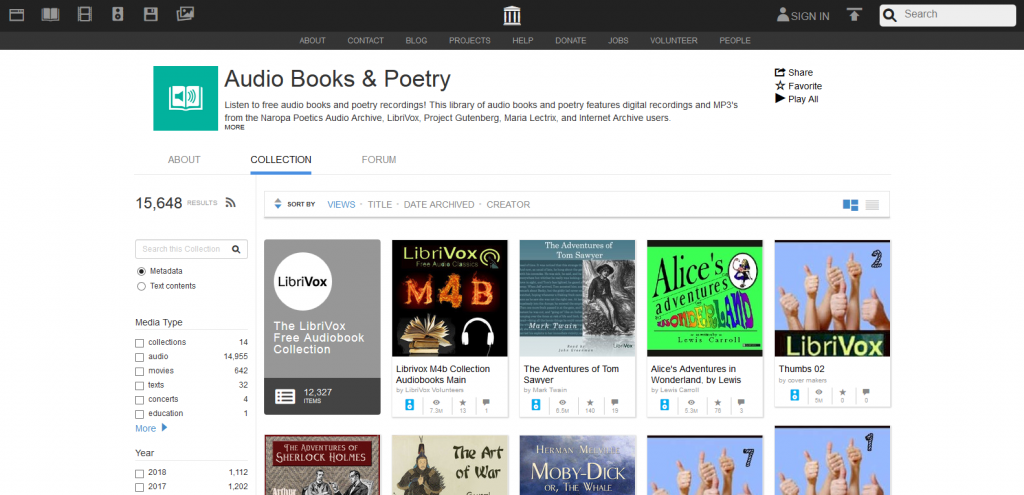Select the Text contents radio button
1024x495 pixels.
tap(141, 286)
